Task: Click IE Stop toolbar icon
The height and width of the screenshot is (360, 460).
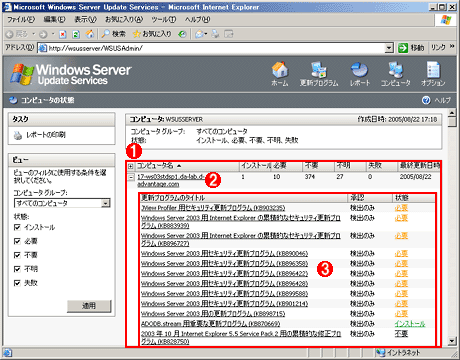Action: [x=63, y=34]
